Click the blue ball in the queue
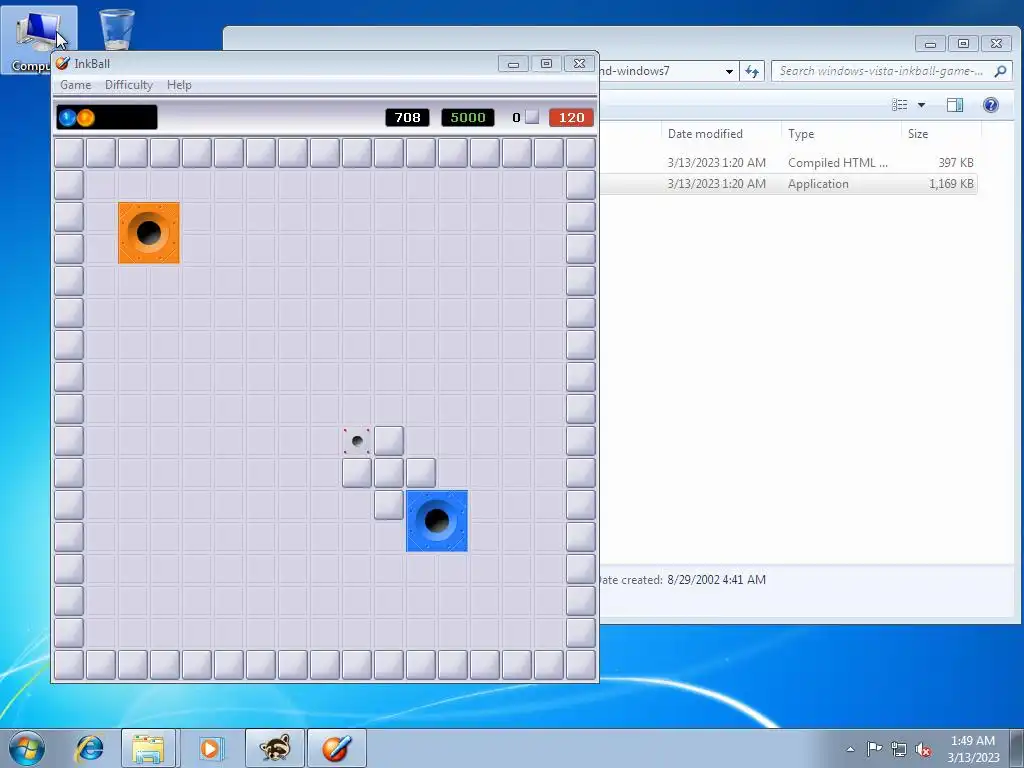Image resolution: width=1024 pixels, height=768 pixels. (67, 118)
